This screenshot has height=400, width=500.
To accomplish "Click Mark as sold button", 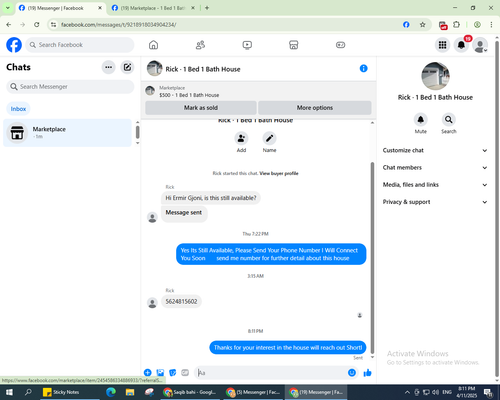I will click(x=201, y=108).
